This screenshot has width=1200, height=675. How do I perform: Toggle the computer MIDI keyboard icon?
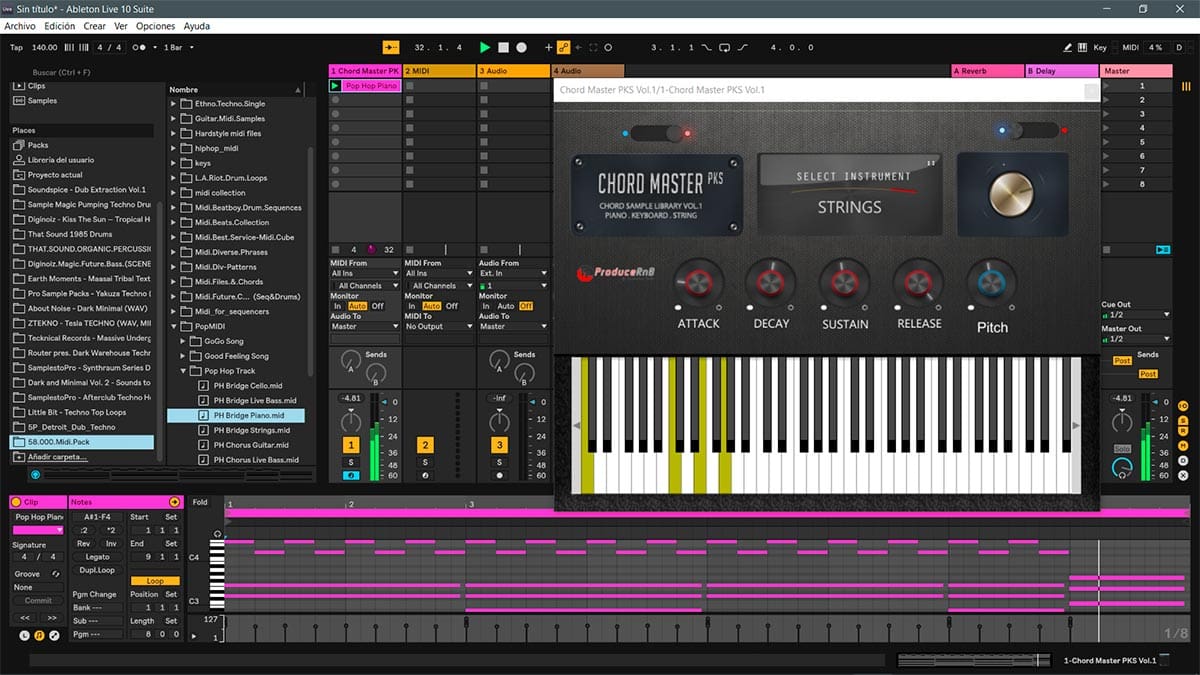[1082, 47]
